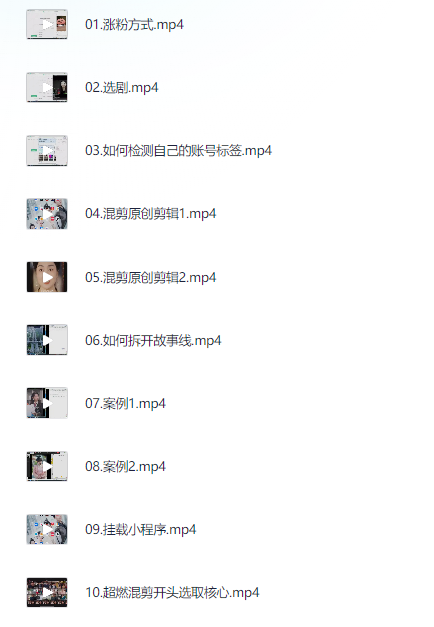The height and width of the screenshot is (627, 434).
Task: Open the 05.混剪原创剪辑2.mp4 file title
Action: point(150,278)
